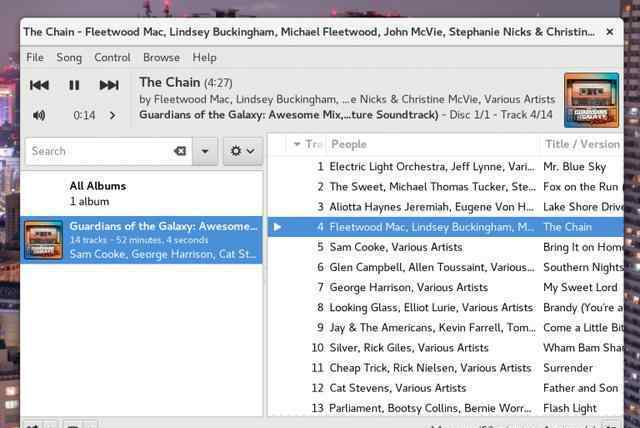Sort by Title / Version column header
Screen dimensions: 640x428
coord(582,144)
